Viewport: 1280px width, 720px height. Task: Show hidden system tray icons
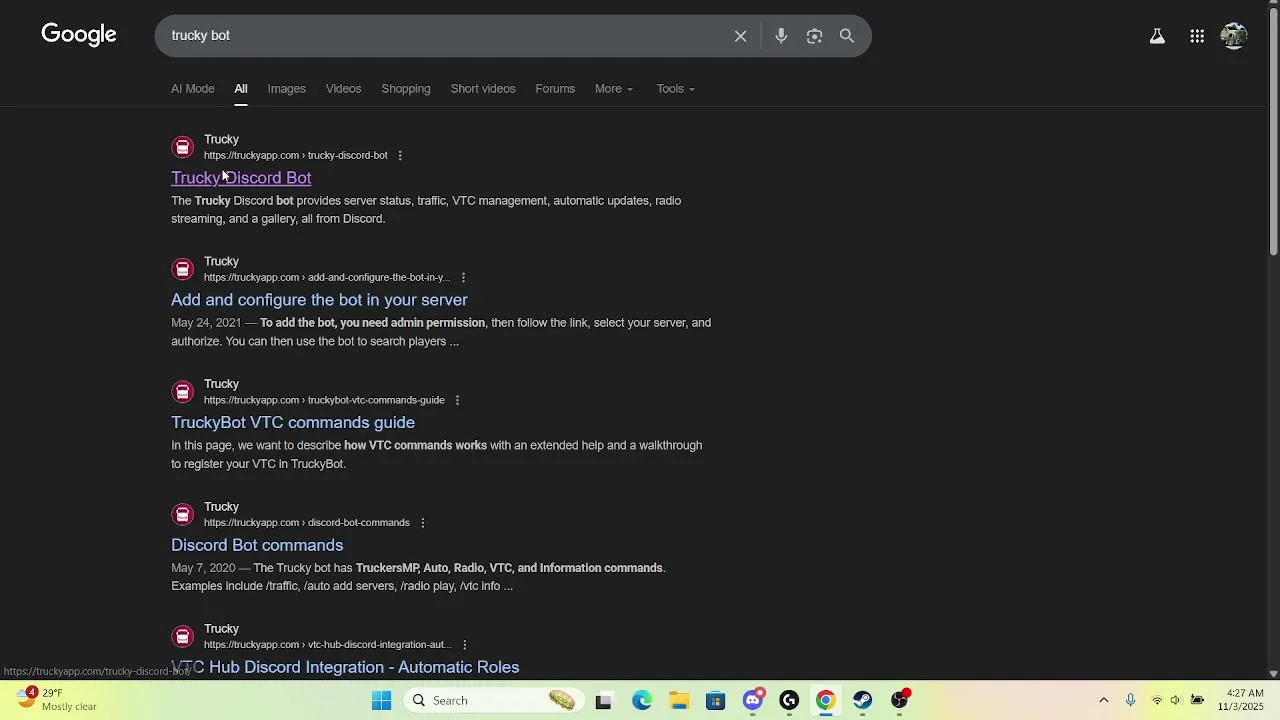[x=1104, y=700]
